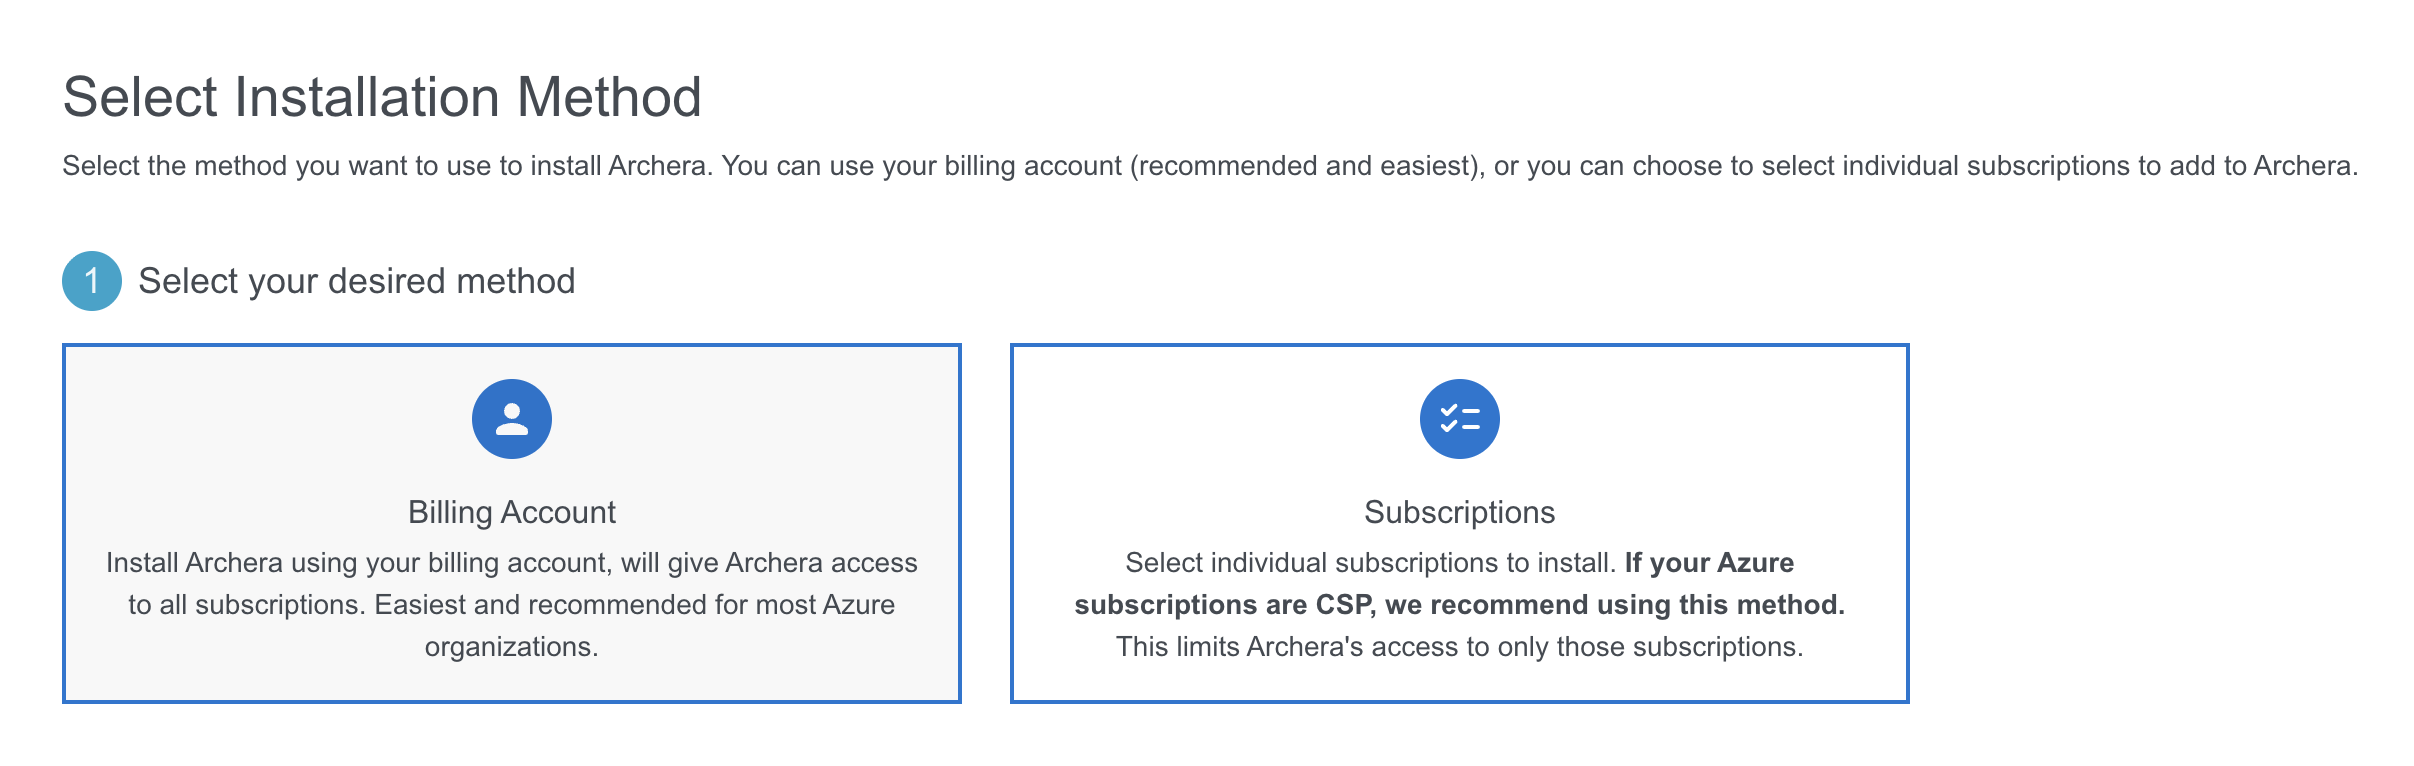Click "(recommended and easiest)" in the intro text

tap(1308, 166)
